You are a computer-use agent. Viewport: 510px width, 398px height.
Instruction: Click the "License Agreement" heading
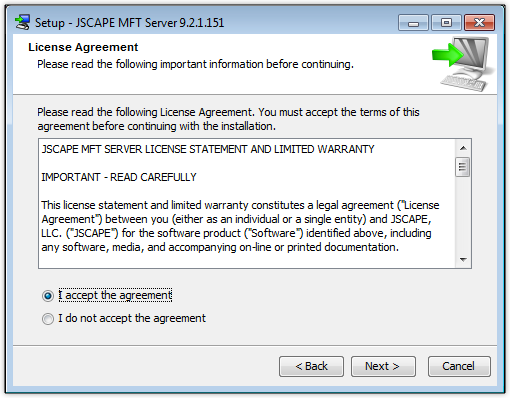click(83, 47)
